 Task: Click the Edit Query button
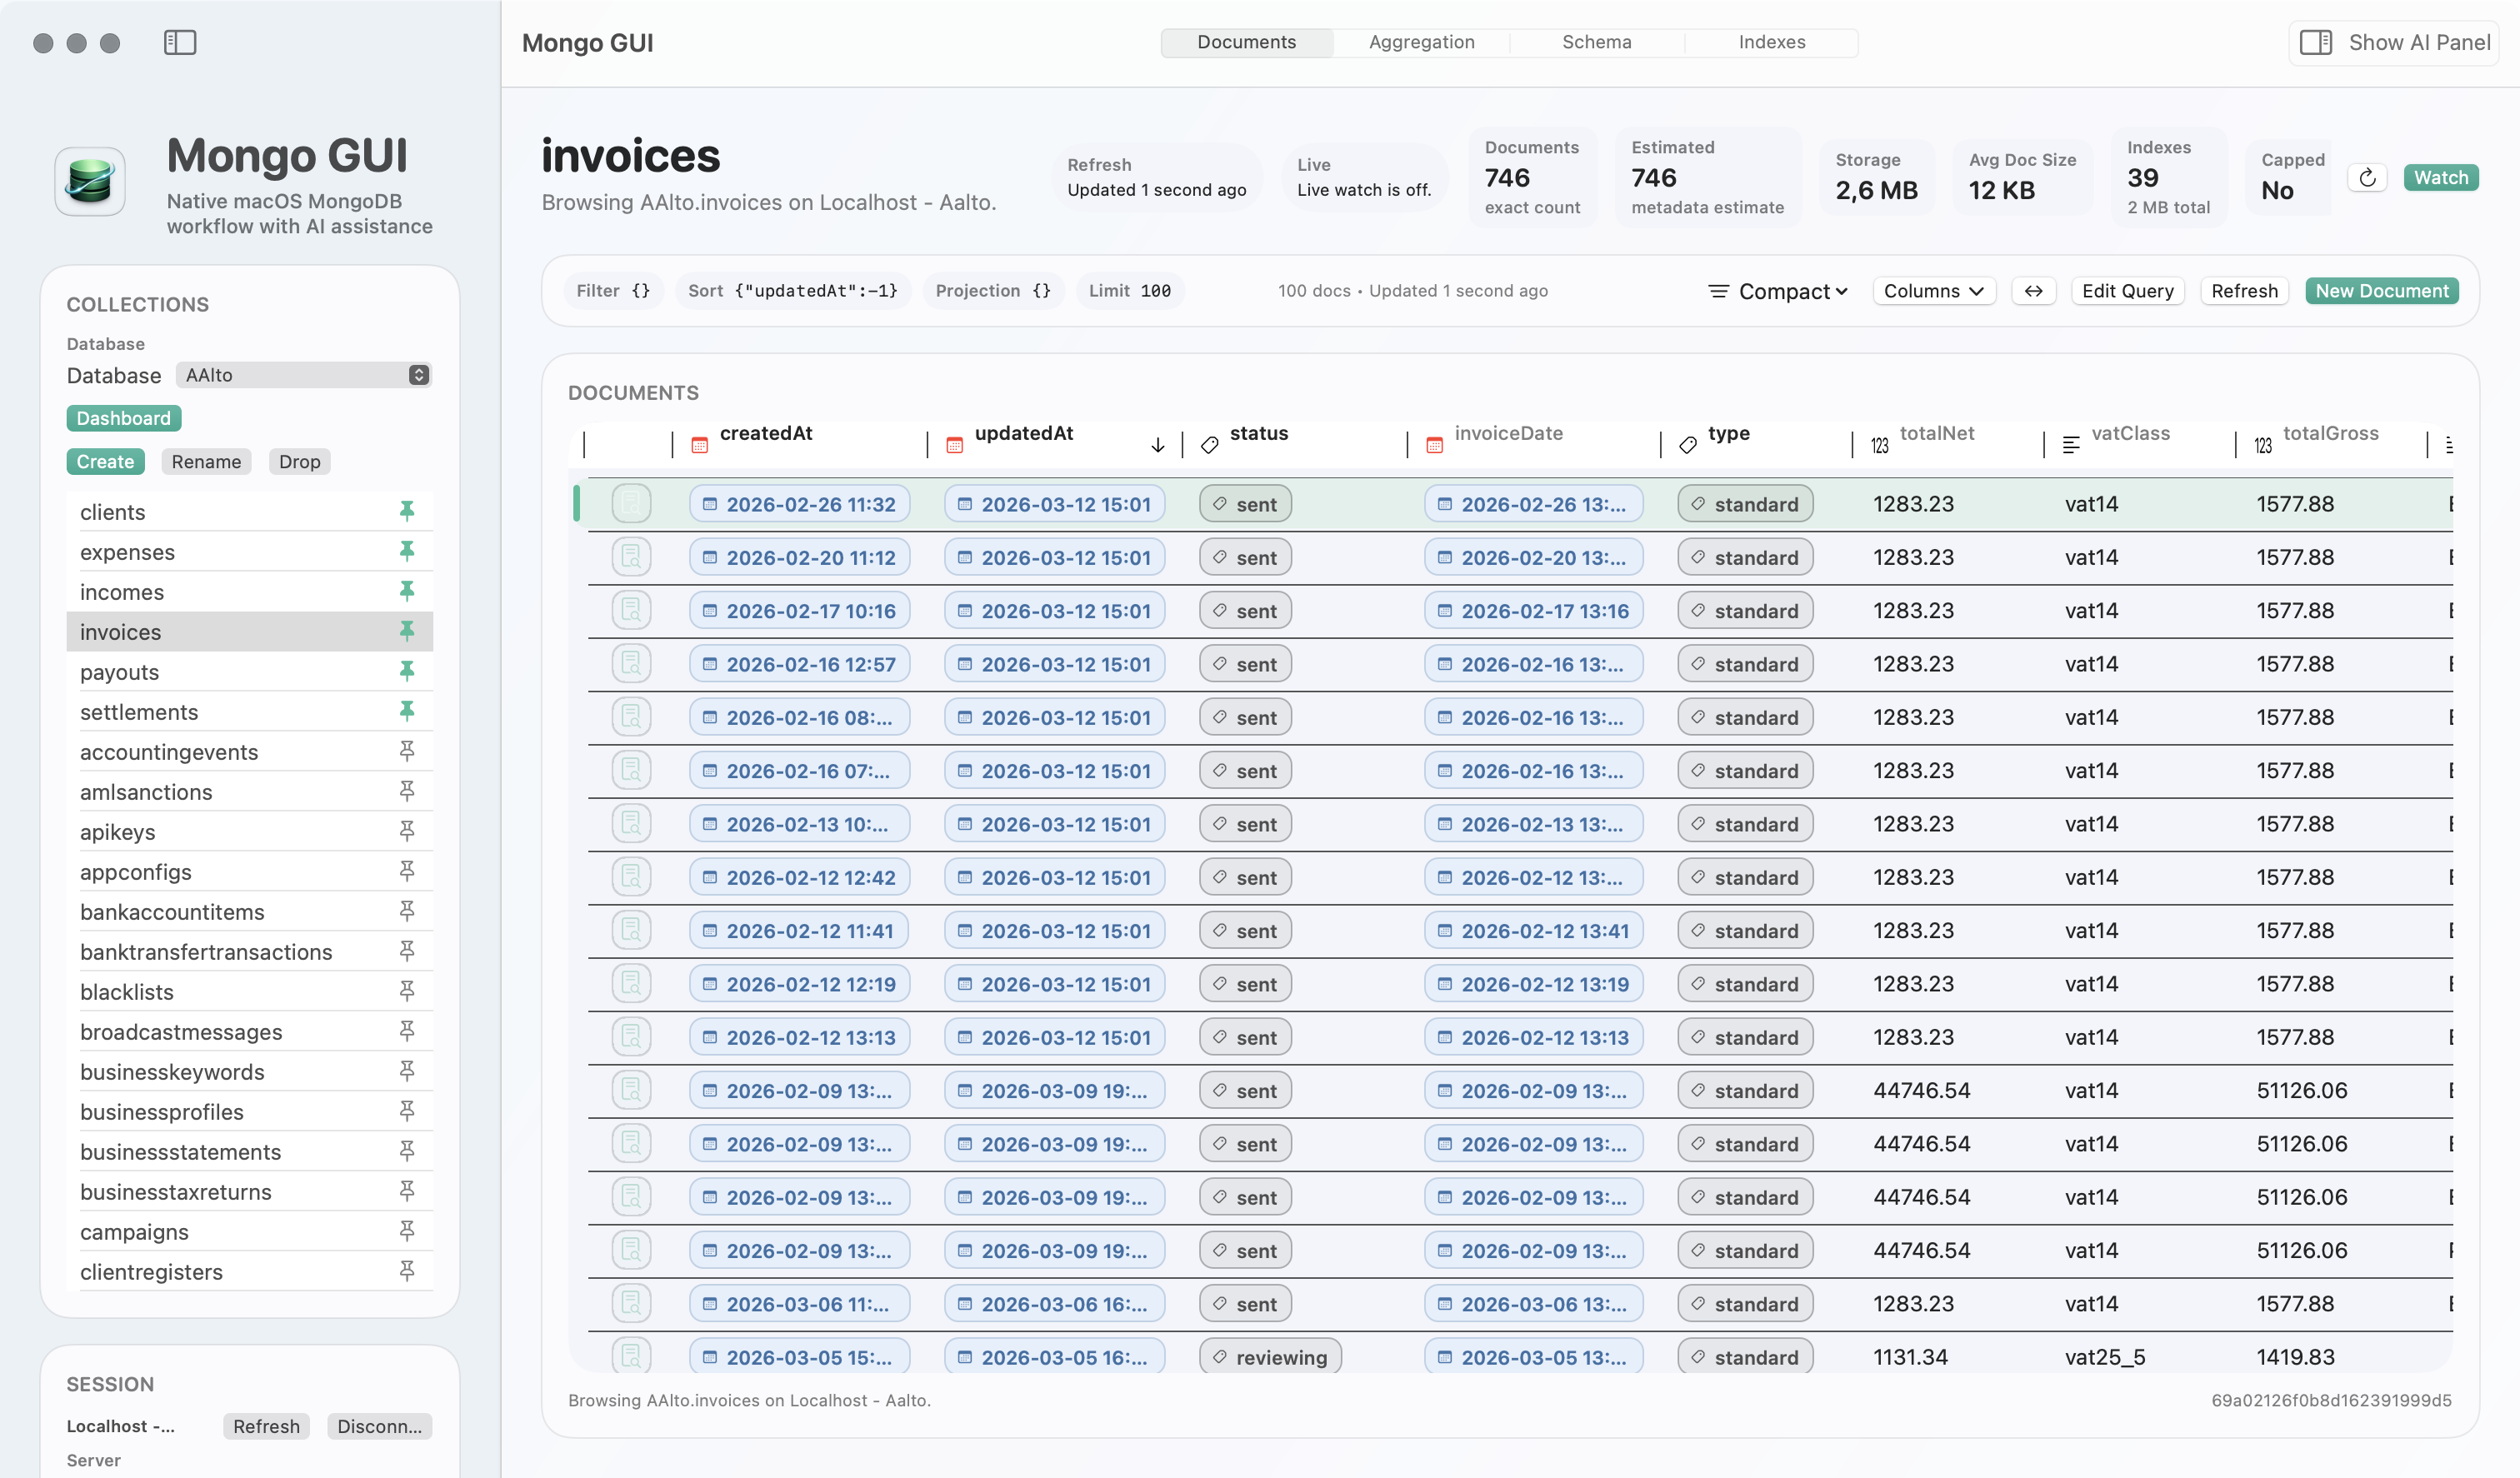[2127, 291]
